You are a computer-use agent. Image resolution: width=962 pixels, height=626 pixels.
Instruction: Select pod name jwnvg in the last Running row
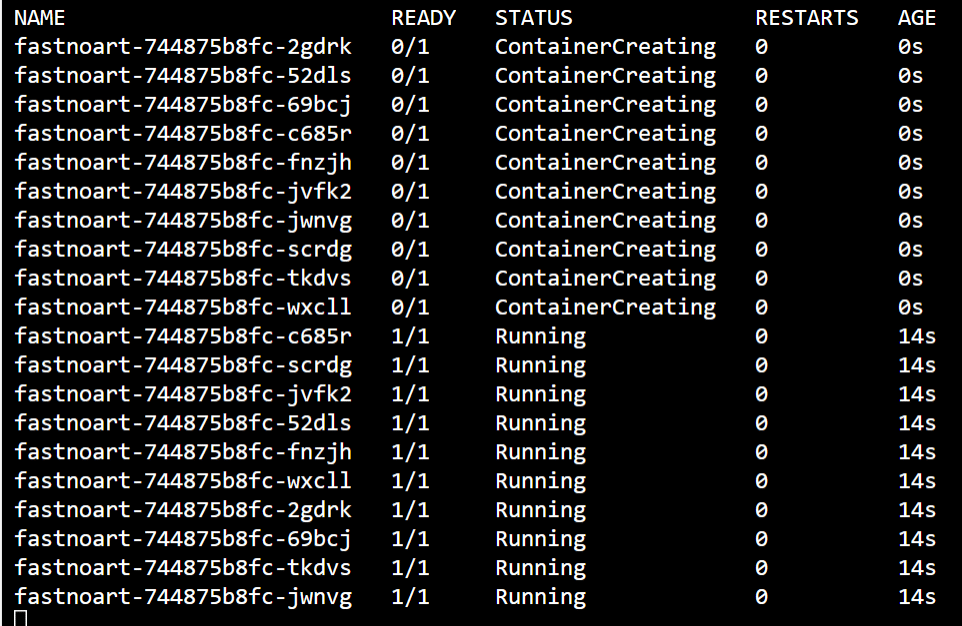tap(183, 597)
